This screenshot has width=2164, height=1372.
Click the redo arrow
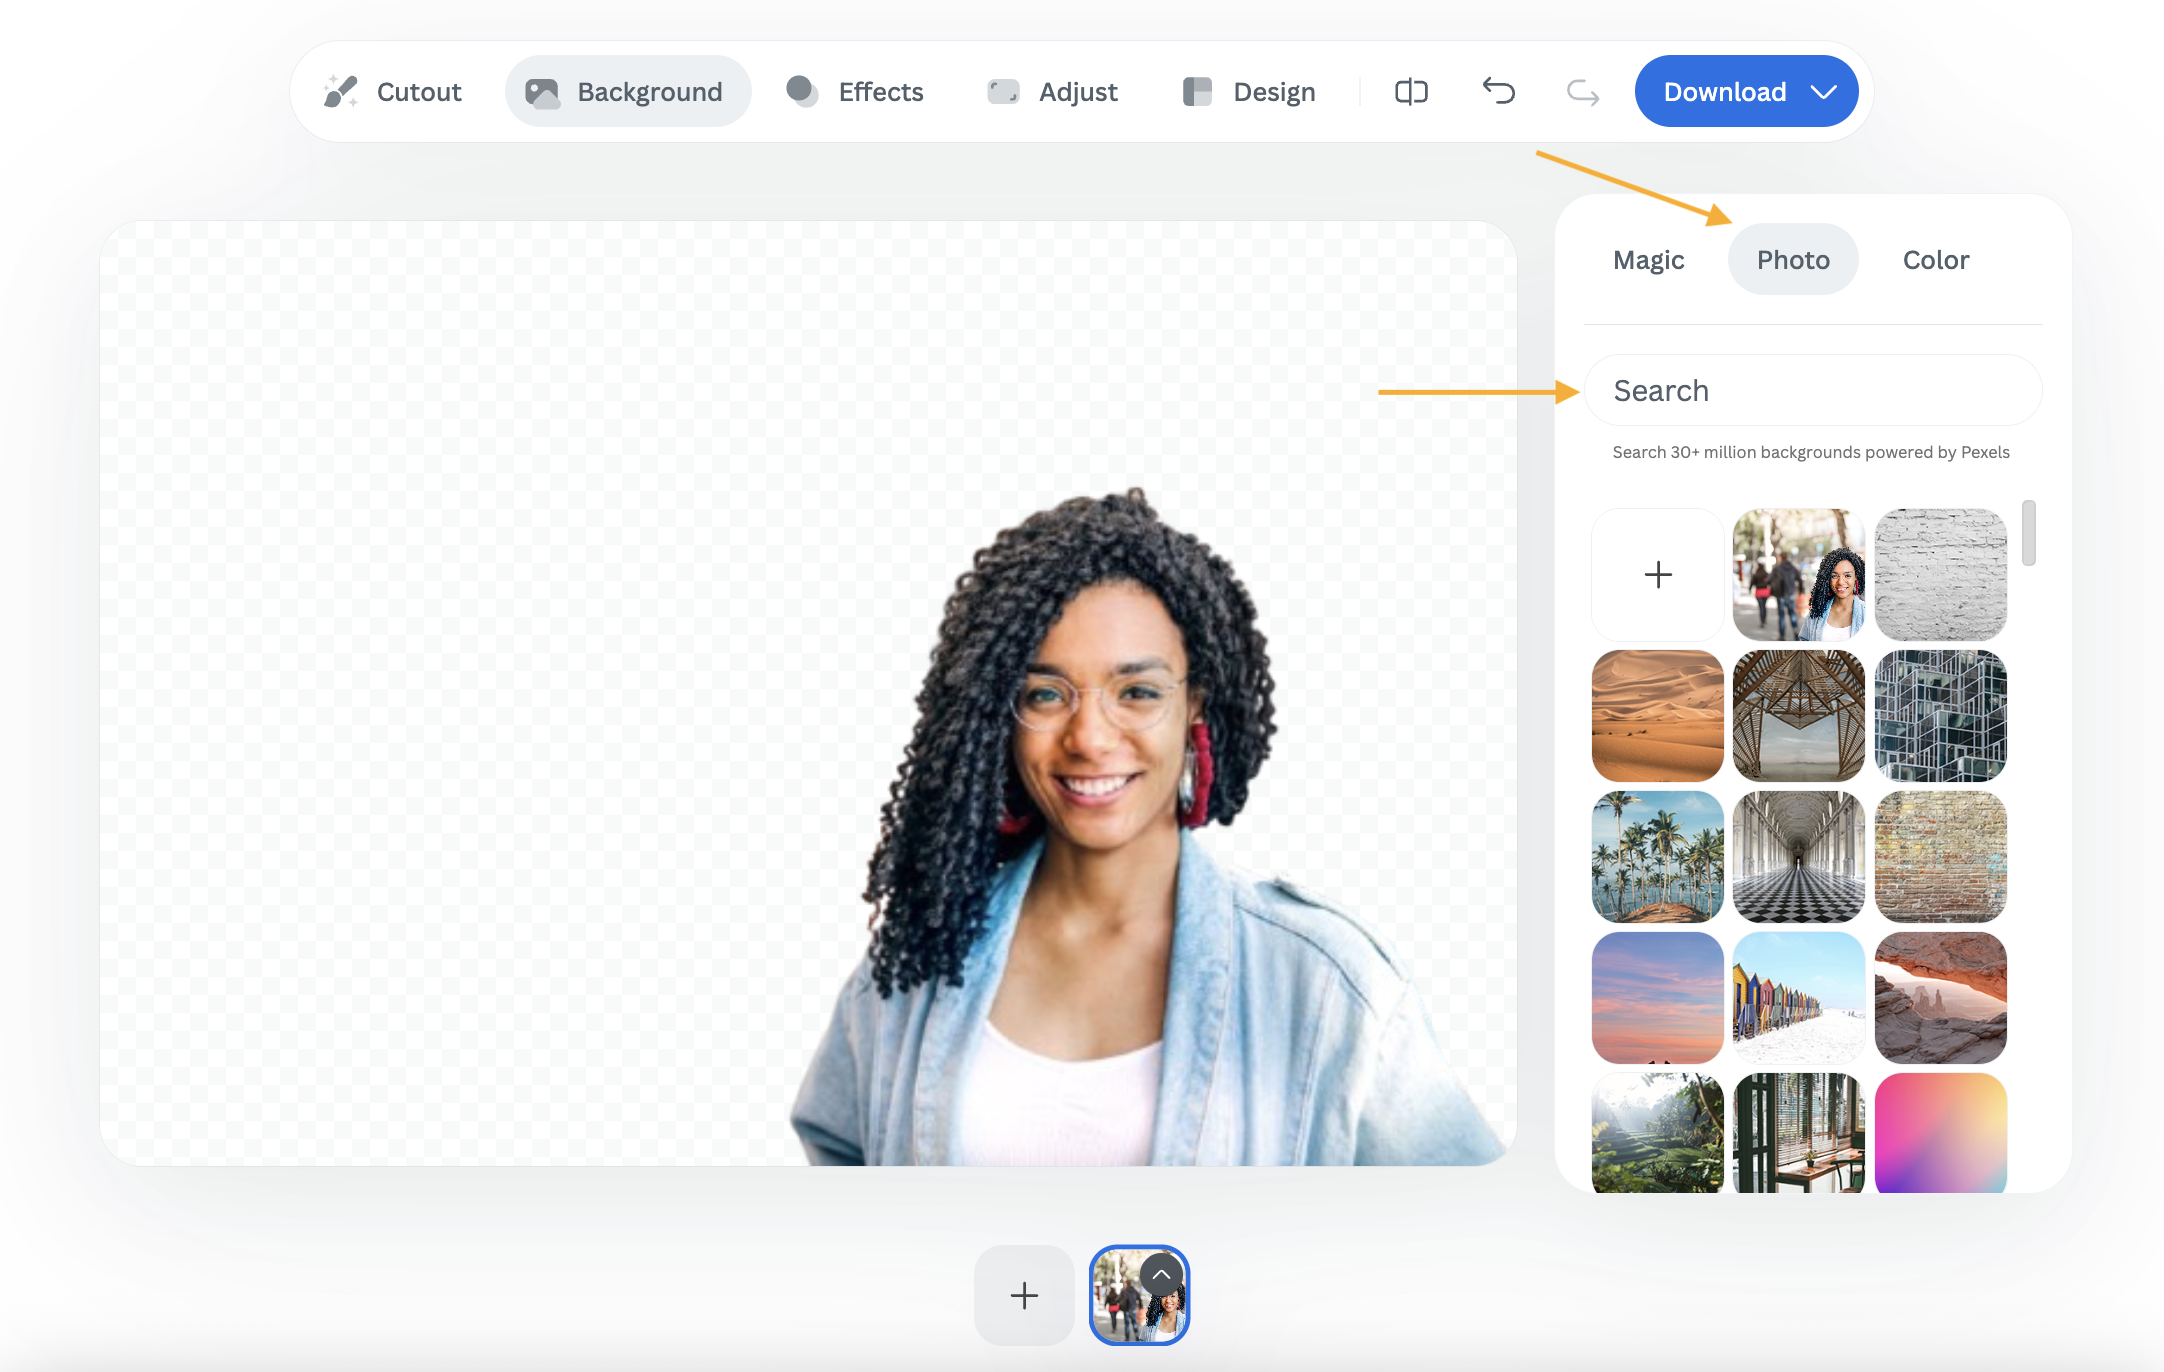[x=1582, y=93]
